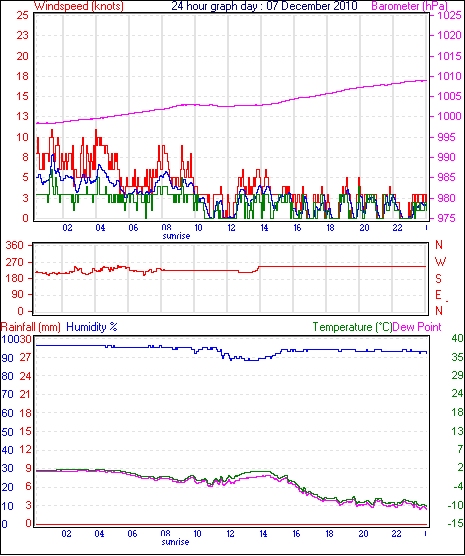Click the W compass direction label
This screenshot has width=465, height=556.
(x=440, y=262)
